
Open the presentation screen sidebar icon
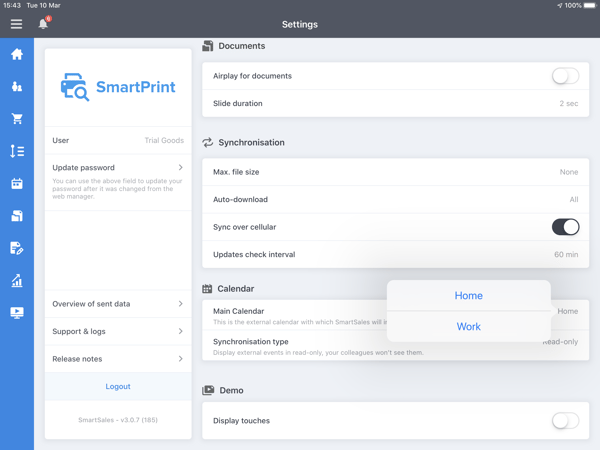tap(17, 313)
